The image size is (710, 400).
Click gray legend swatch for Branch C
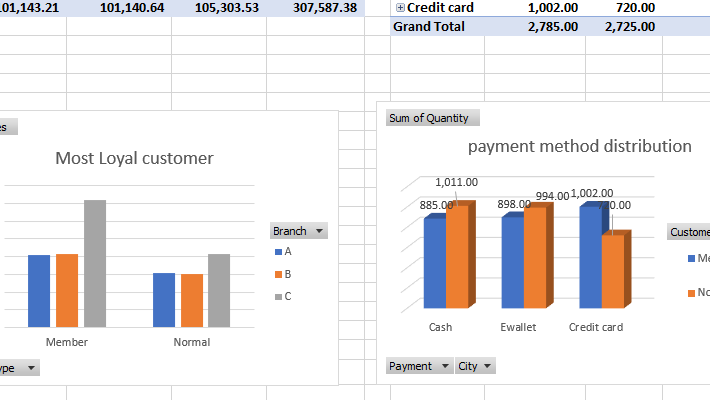277,296
